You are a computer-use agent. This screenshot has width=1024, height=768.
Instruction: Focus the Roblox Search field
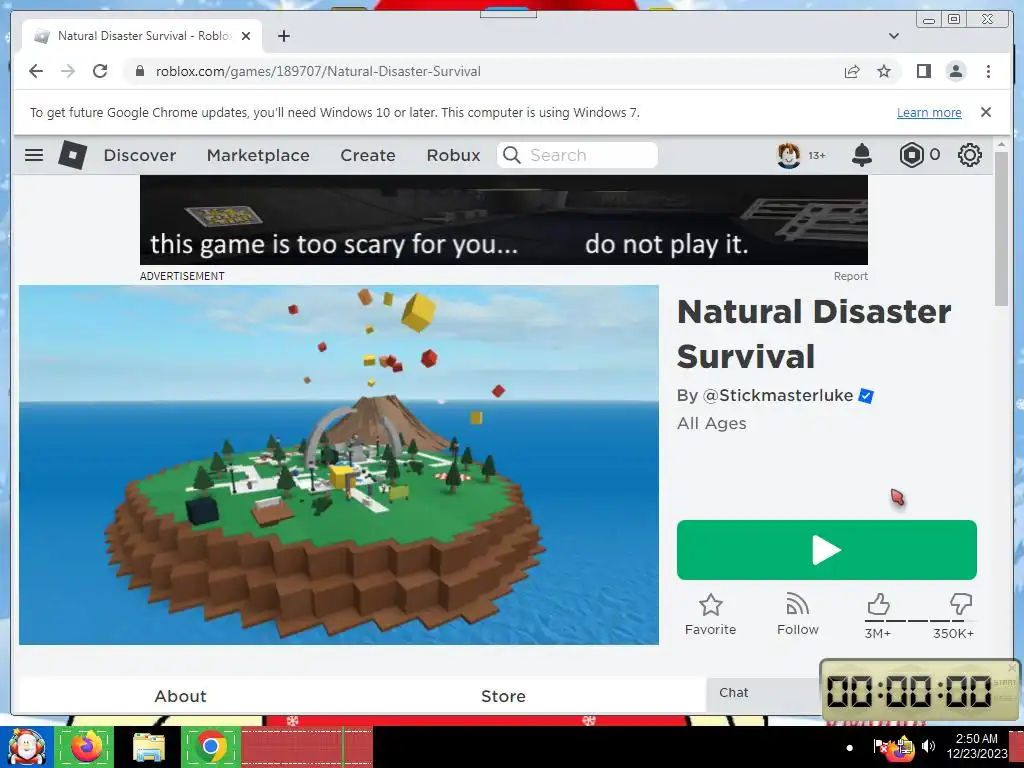point(577,155)
